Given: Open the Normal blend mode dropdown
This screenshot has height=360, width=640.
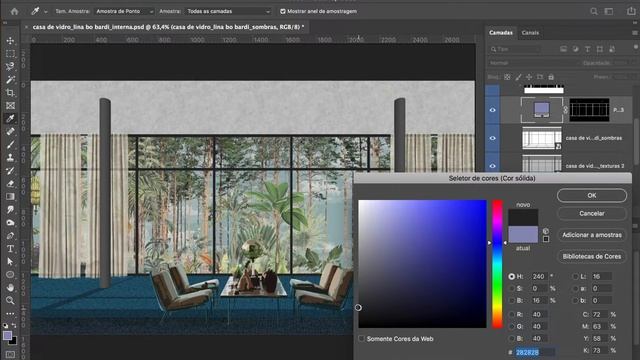Looking at the screenshot, I should coord(533,63).
